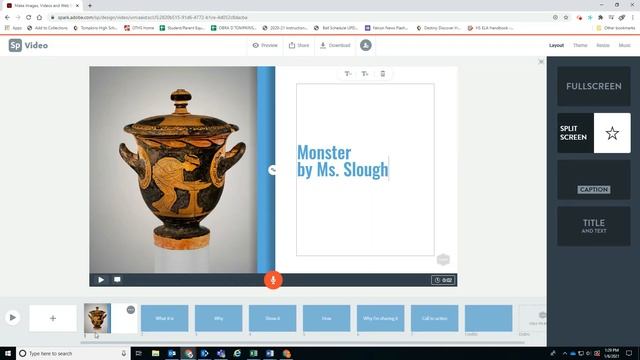Delete the text box with trash icon
640x360 pixels.
pos(382,73)
